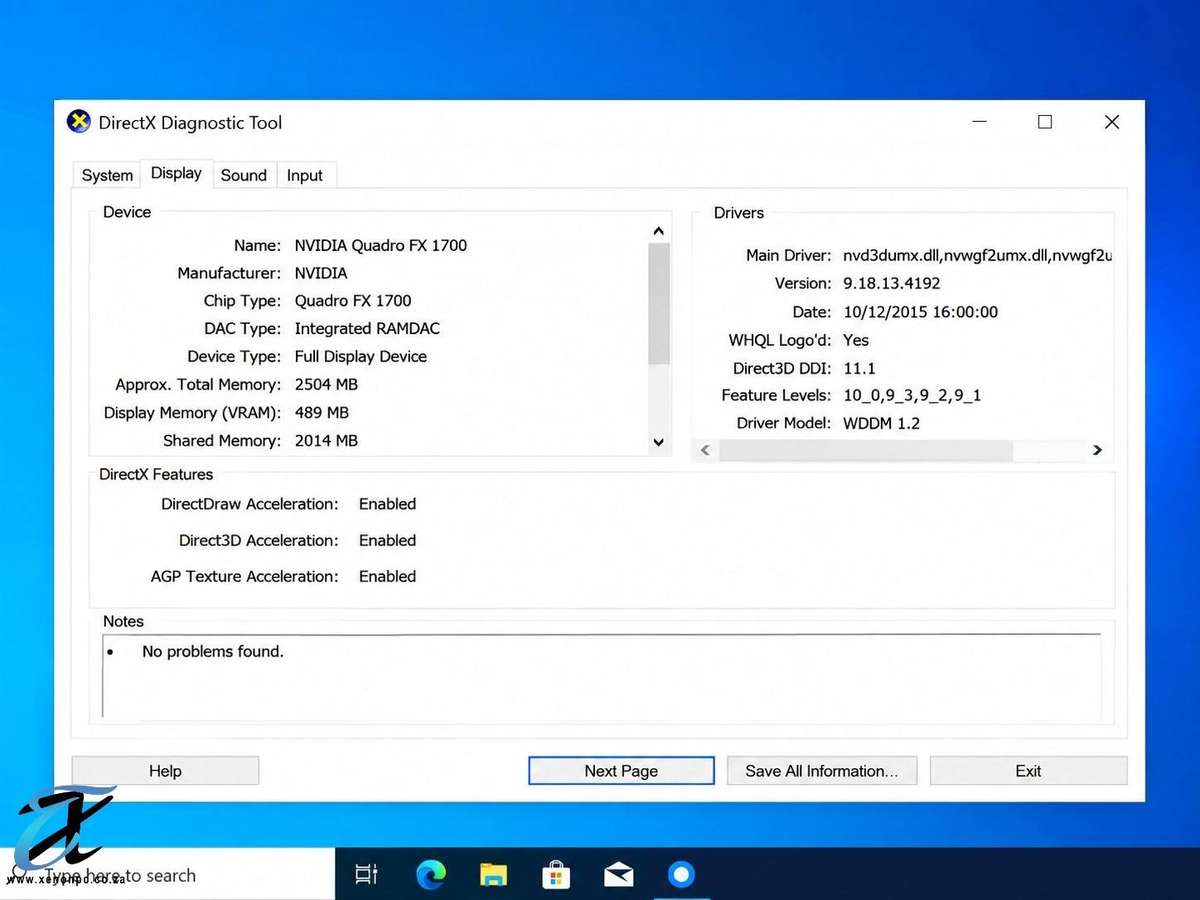This screenshot has width=1200, height=900.
Task: Maximize the DirectX Diagnostic Tool window
Action: point(1045,122)
